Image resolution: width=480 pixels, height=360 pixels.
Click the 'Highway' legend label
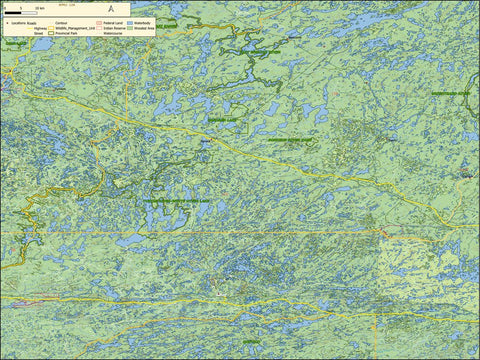(40, 28)
